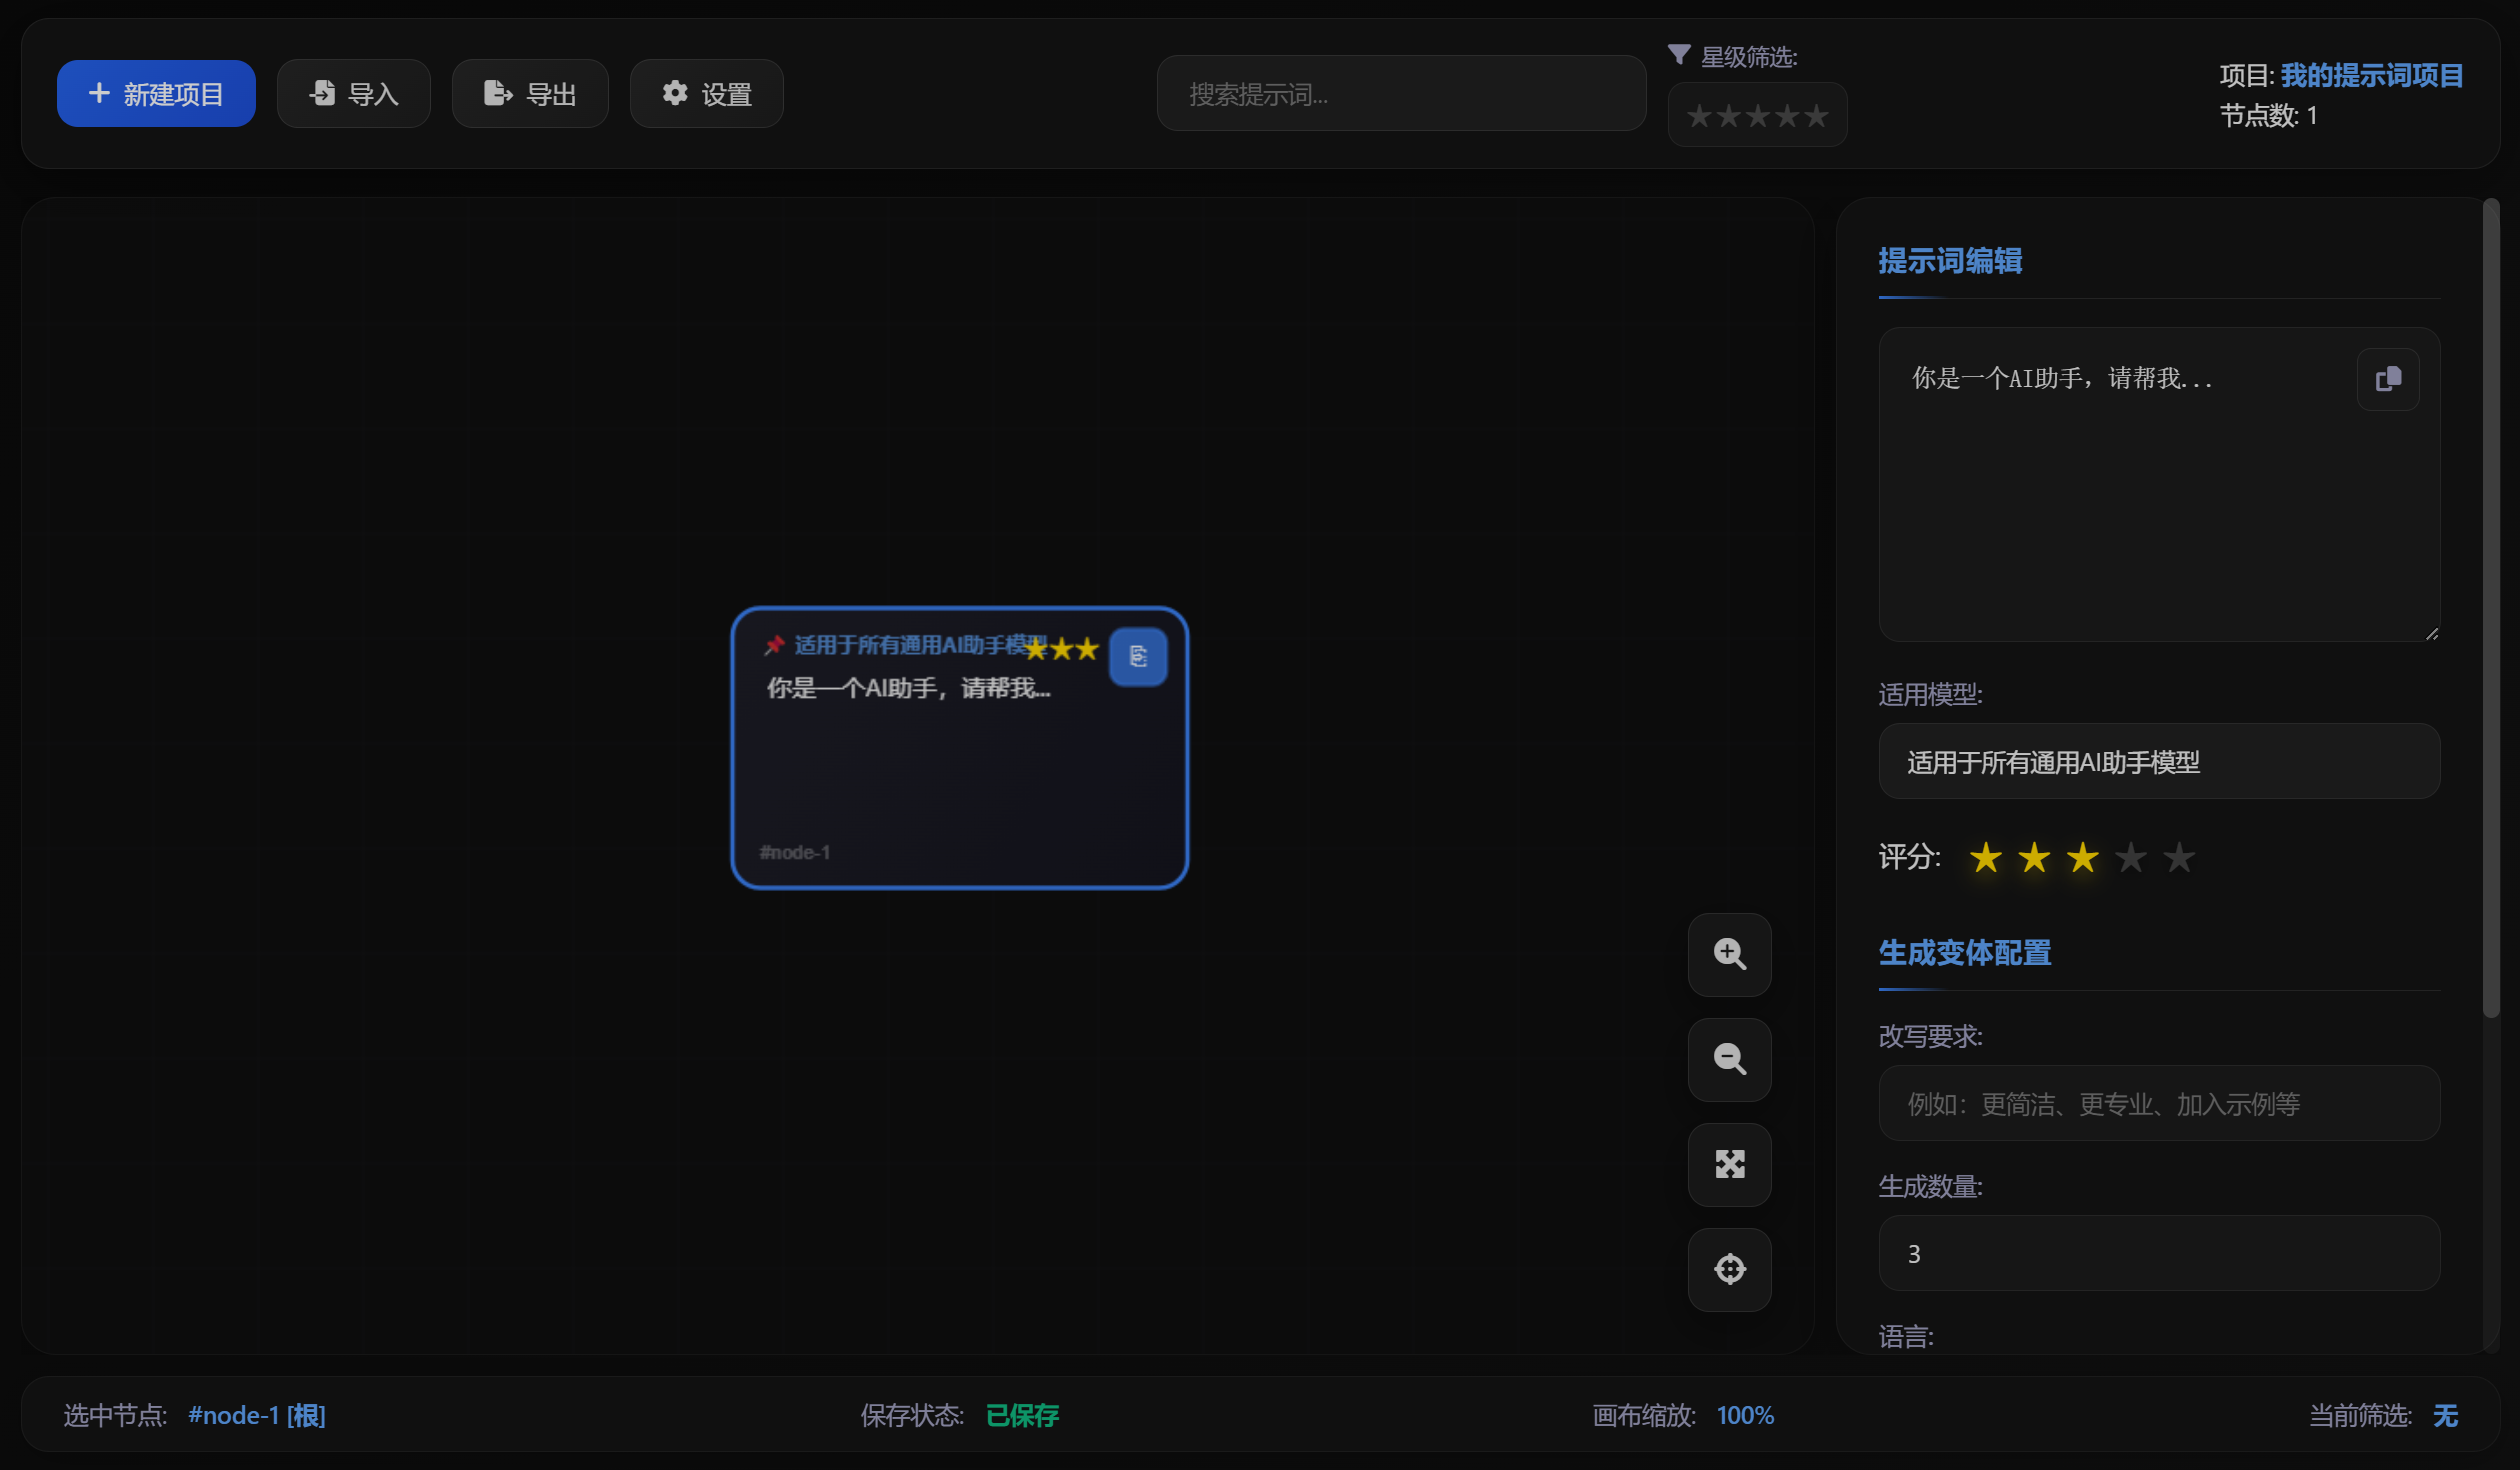Image resolution: width=2520 pixels, height=1470 pixels.
Task: Fit all nodes to view
Action: point(1729,1165)
